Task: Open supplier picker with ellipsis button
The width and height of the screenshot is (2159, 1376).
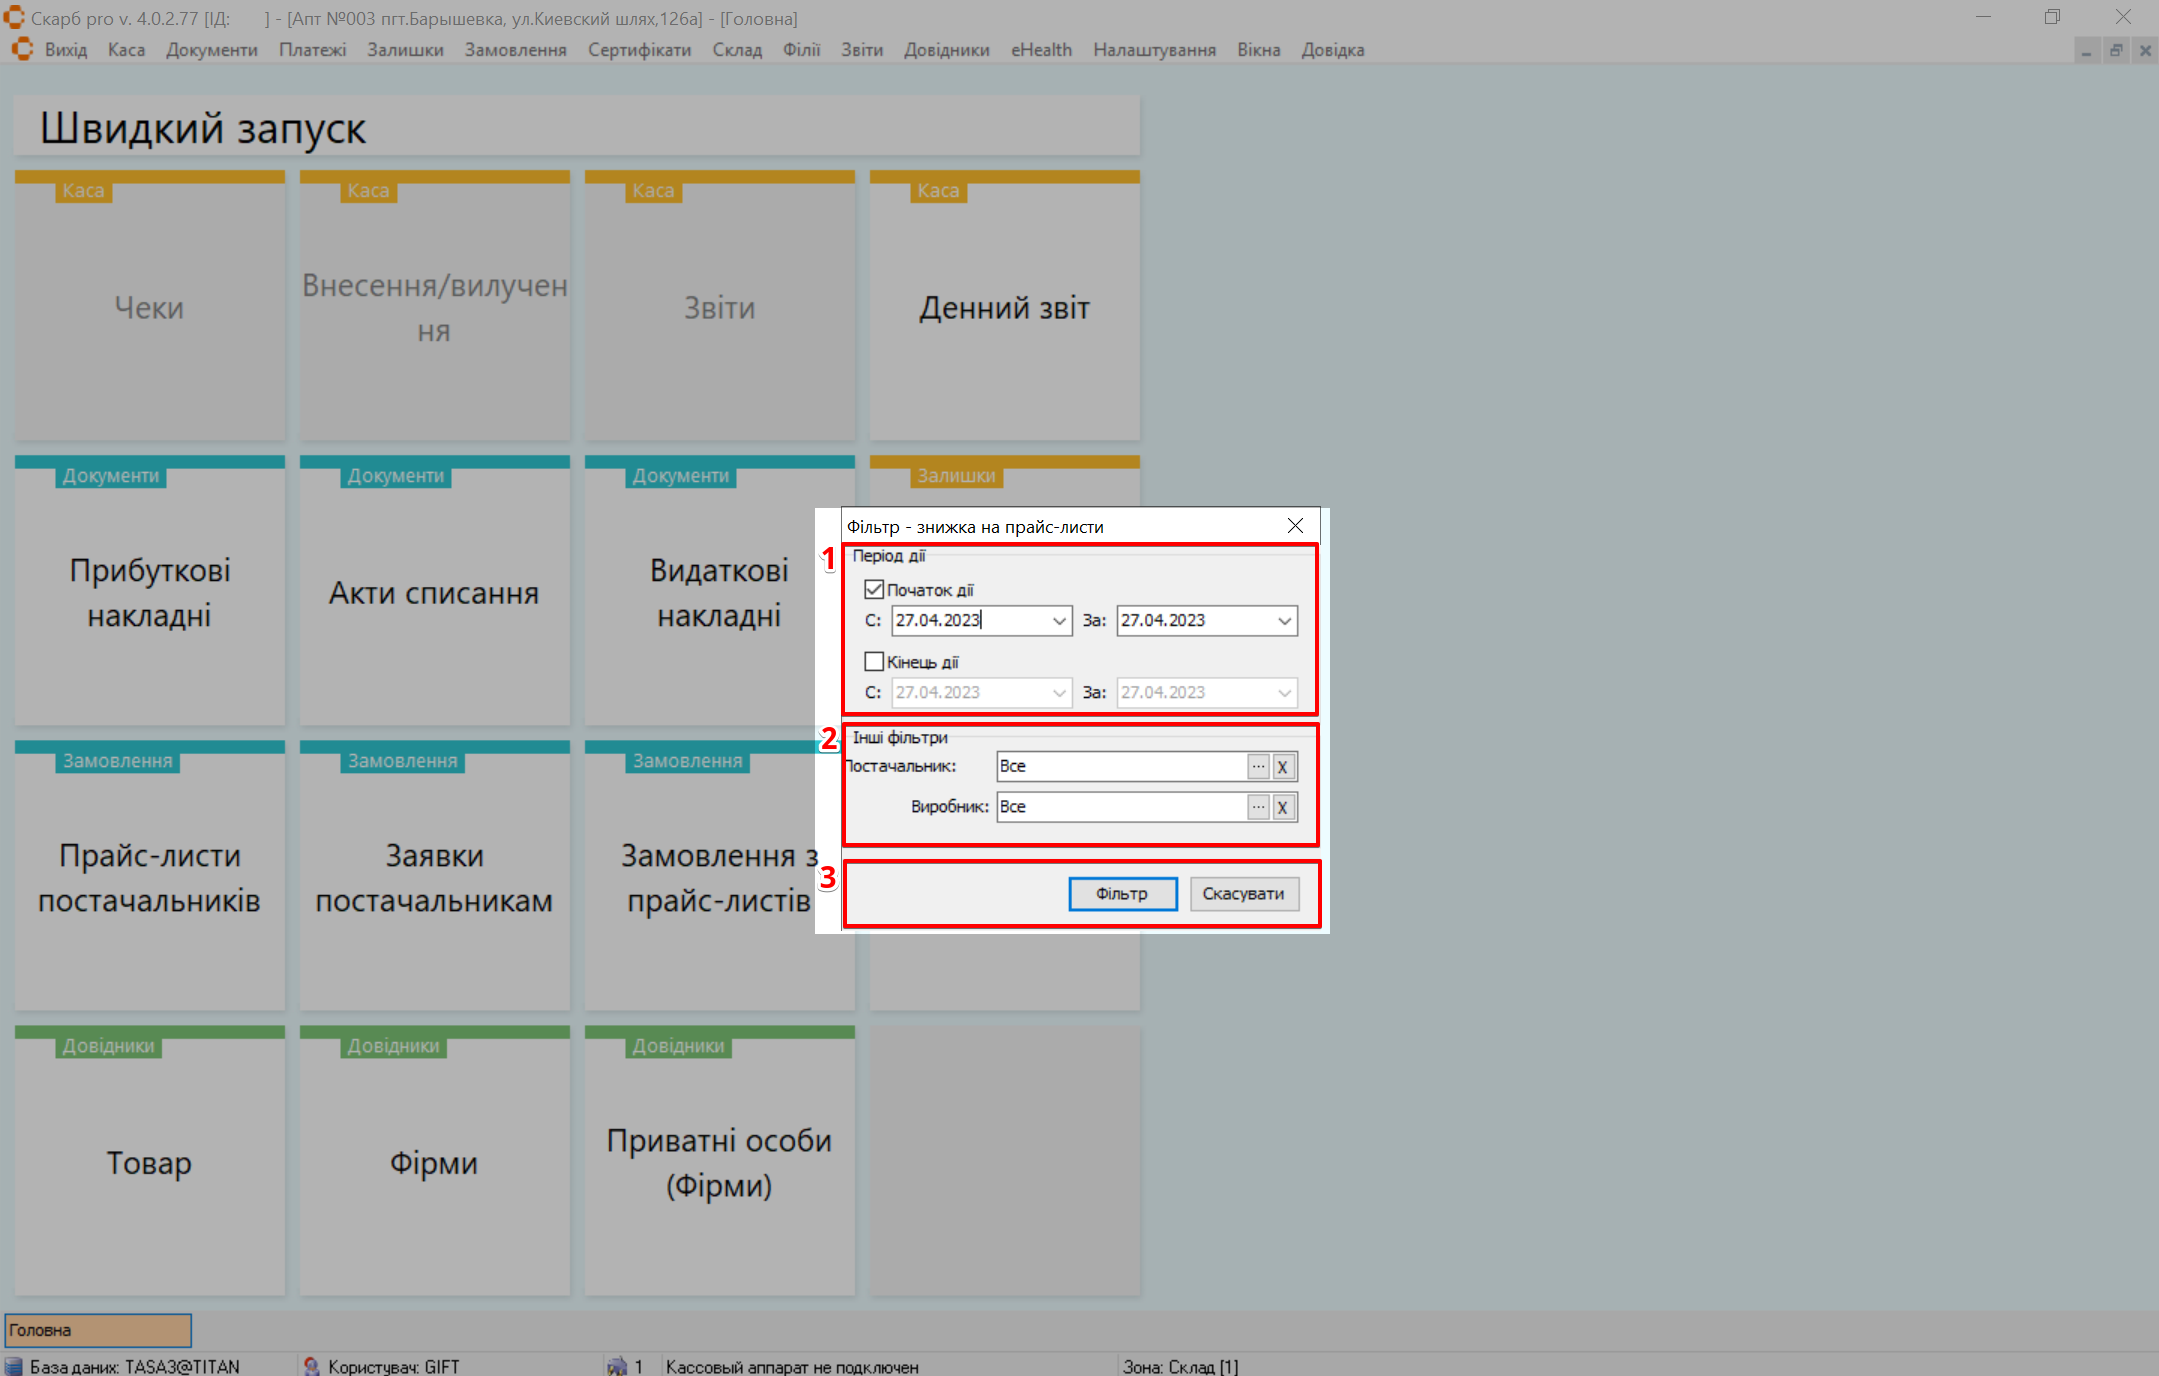Action: point(1258,766)
